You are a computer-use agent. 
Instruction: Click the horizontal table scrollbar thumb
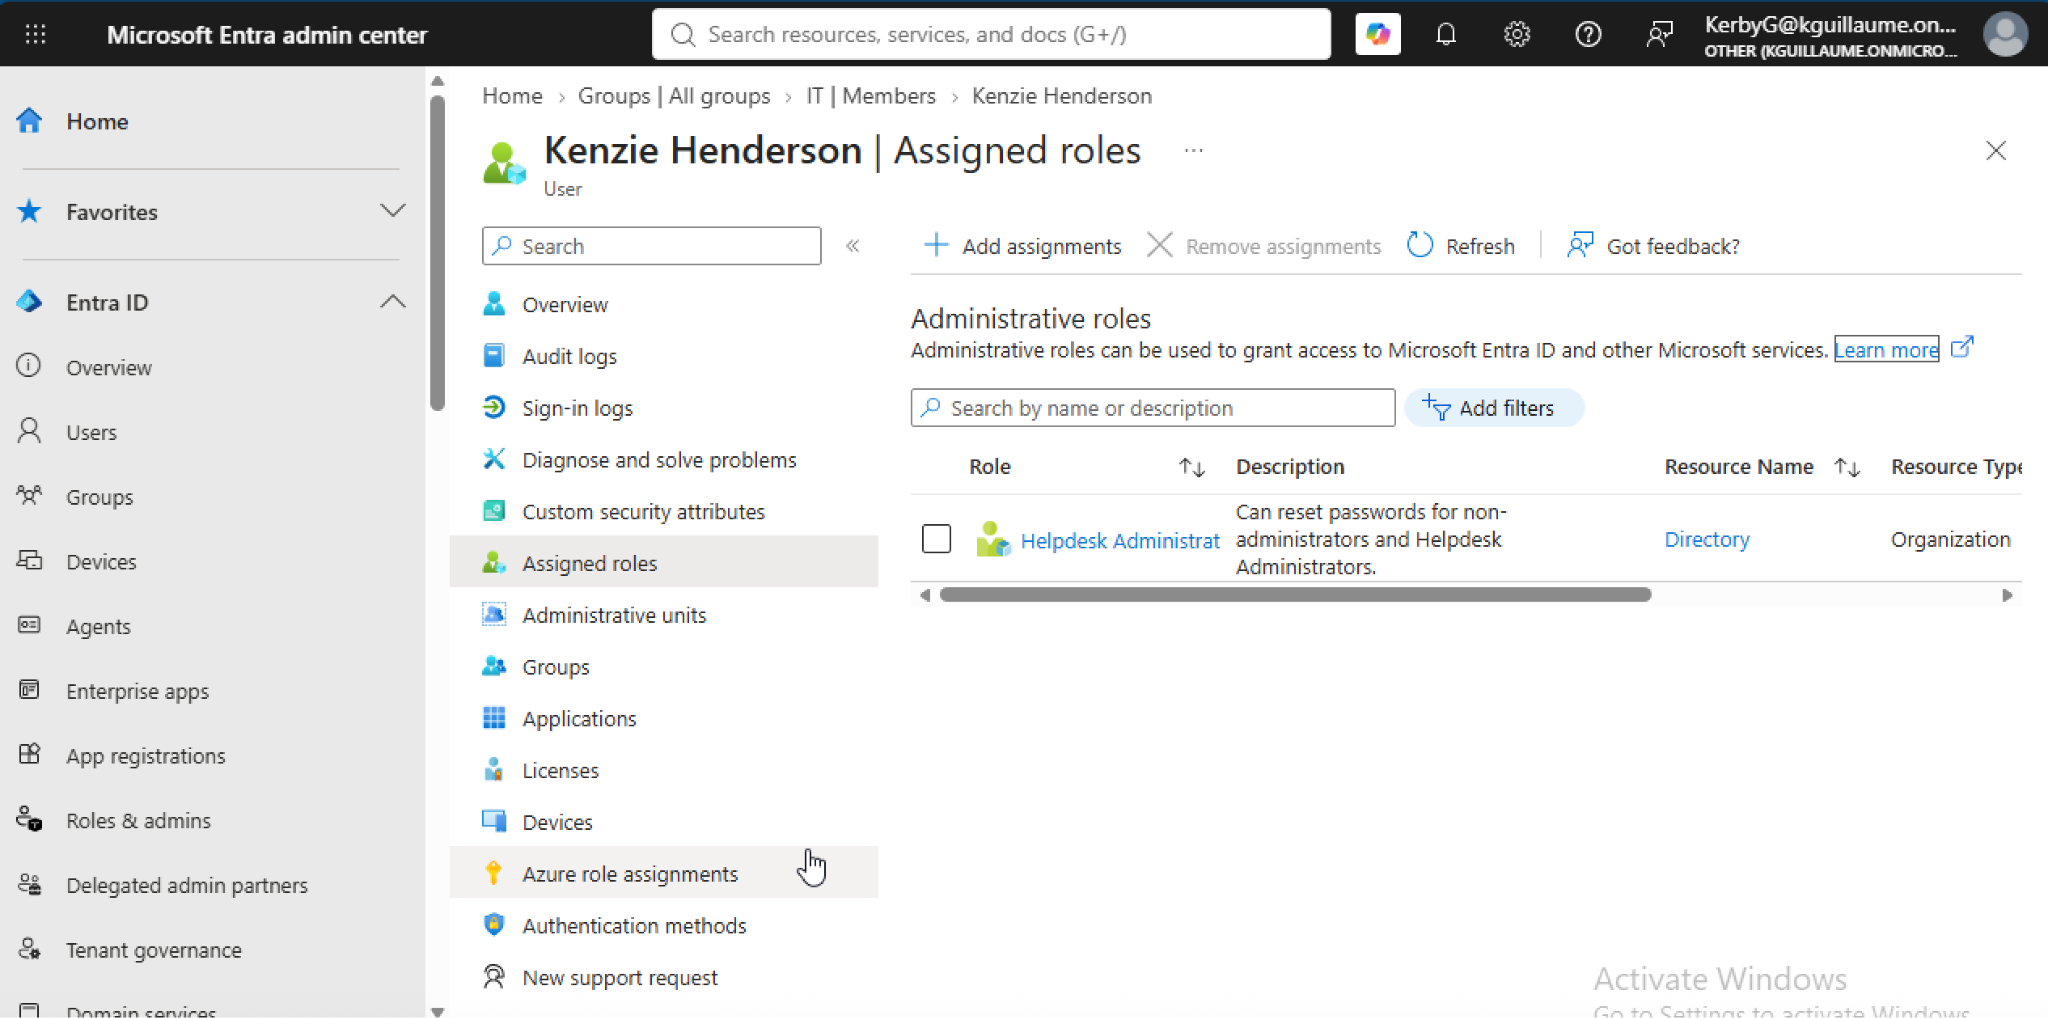pos(1295,595)
